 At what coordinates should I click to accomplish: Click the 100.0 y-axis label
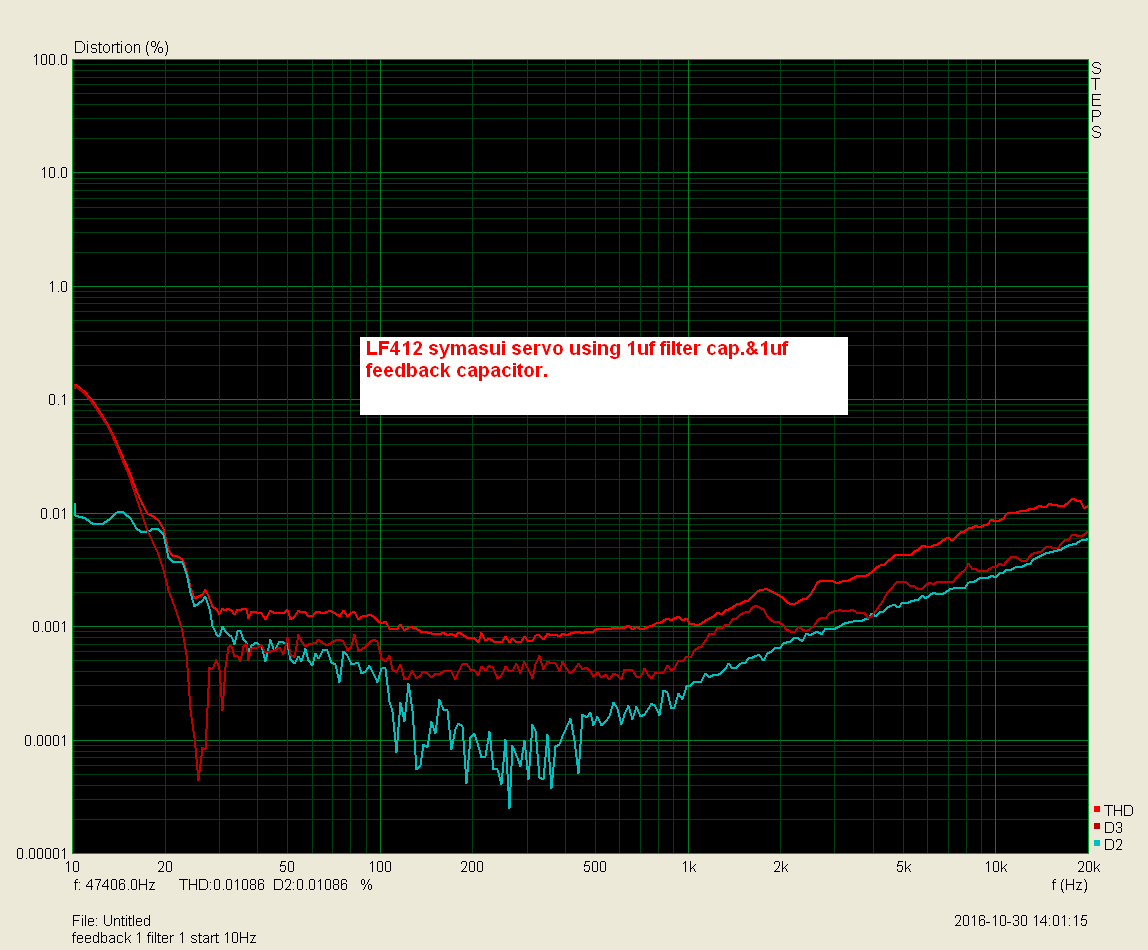[x=50, y=60]
